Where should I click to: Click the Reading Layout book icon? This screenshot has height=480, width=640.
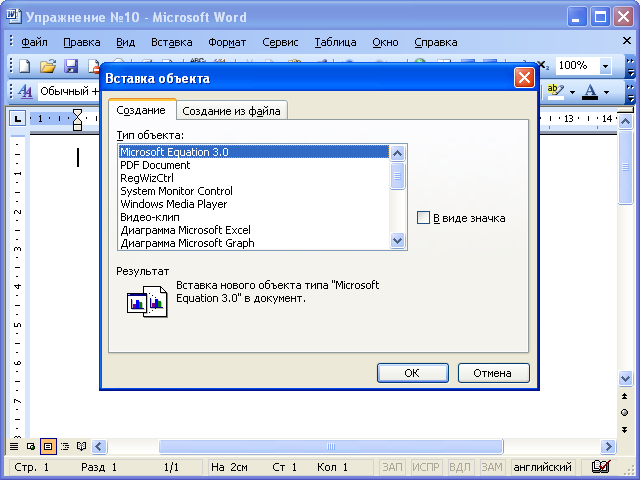(x=82, y=447)
